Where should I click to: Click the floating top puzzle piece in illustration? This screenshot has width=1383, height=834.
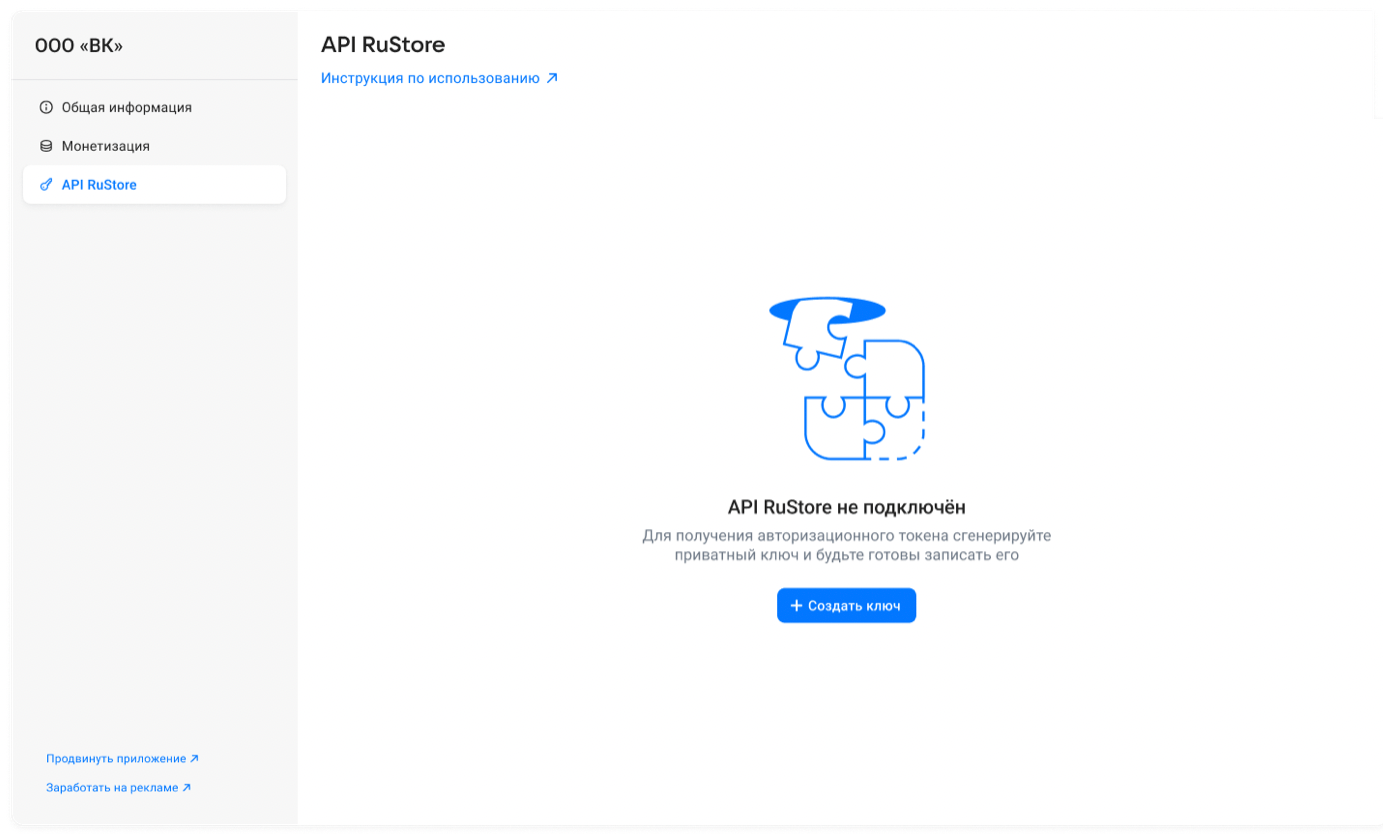(x=816, y=330)
